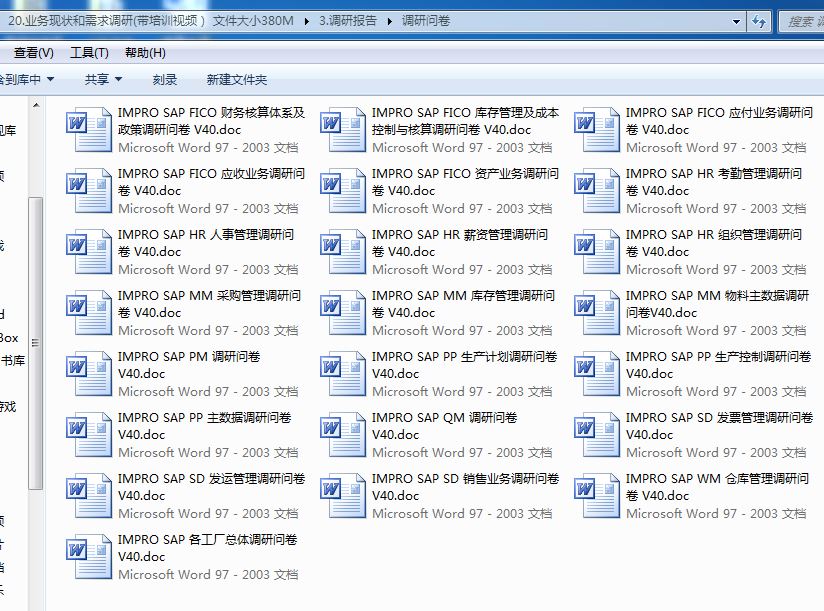The width and height of the screenshot is (824, 611).
Task: Select file name IMPRO SAP HR 人事管理调研问卷
Action: click(205, 243)
